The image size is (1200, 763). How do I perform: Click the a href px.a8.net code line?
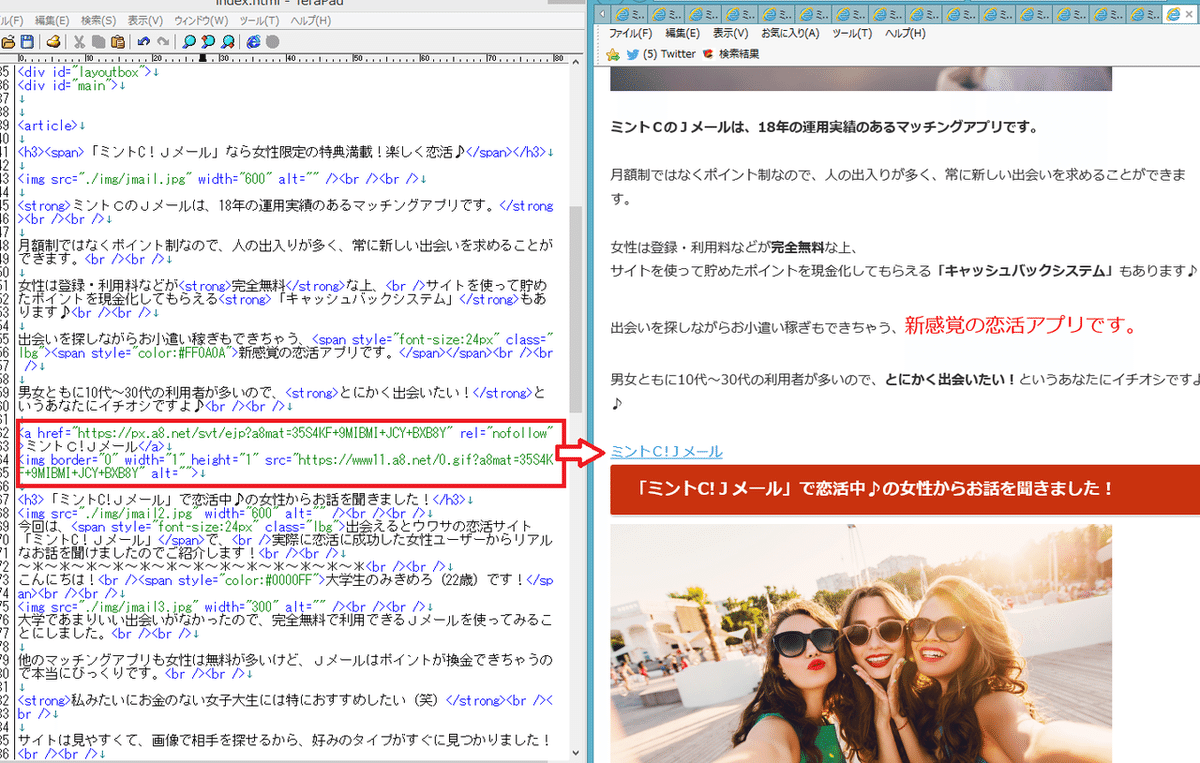click(286, 432)
